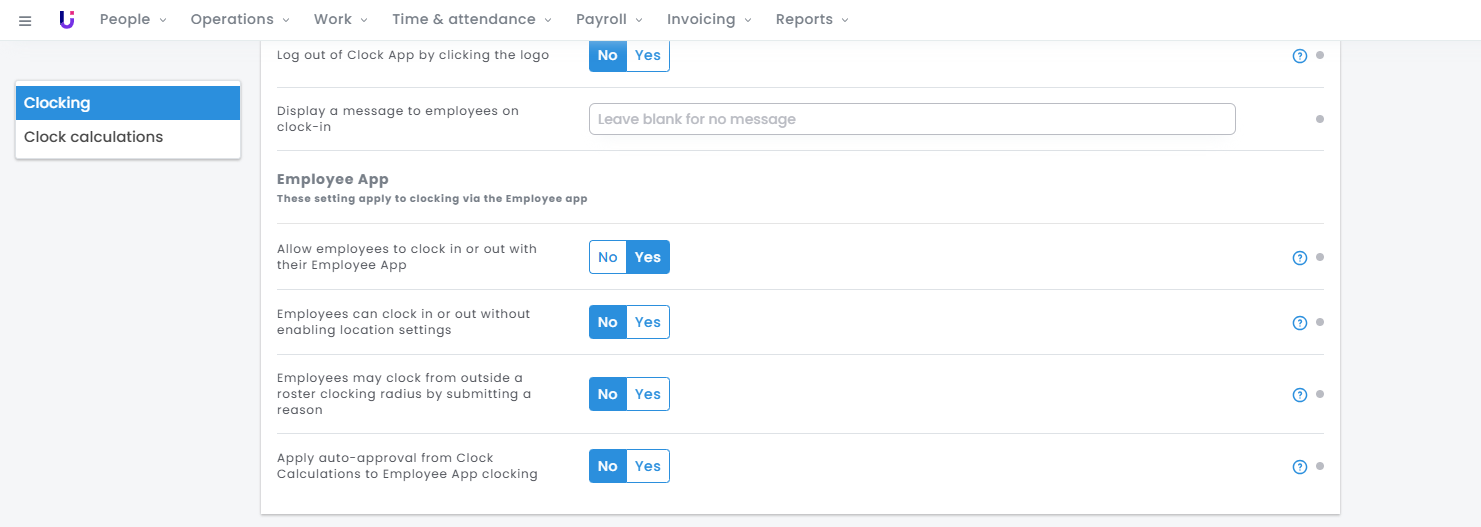Open help for Employee App clocking setting
The width and height of the screenshot is (1481, 527).
click(1299, 258)
